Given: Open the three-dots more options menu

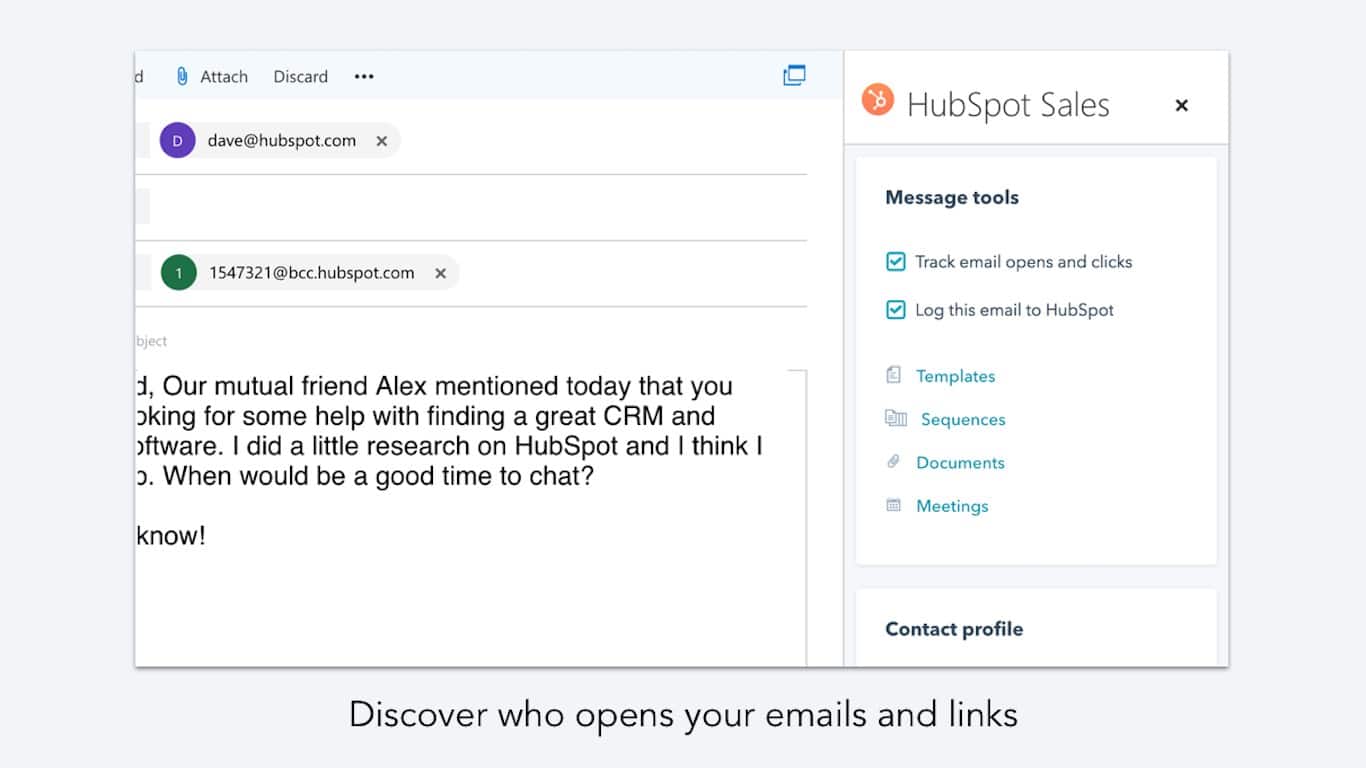Looking at the screenshot, I should [x=364, y=76].
